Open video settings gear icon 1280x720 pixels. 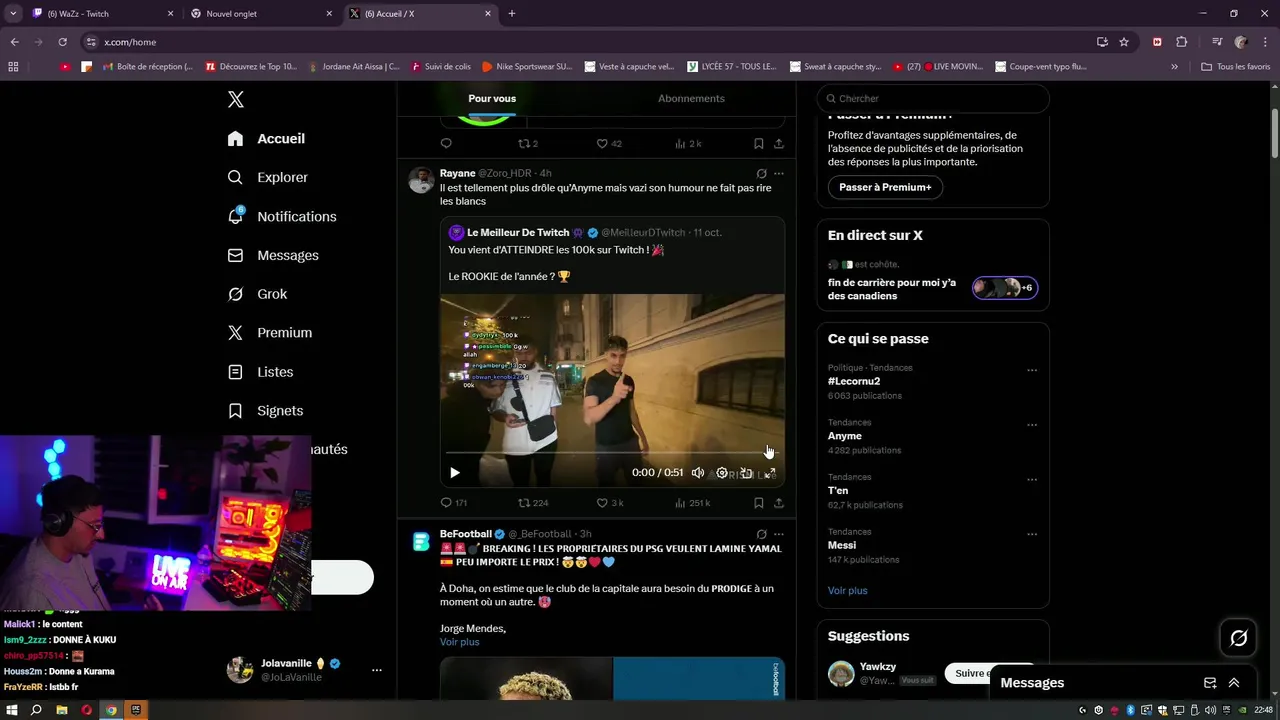click(722, 473)
